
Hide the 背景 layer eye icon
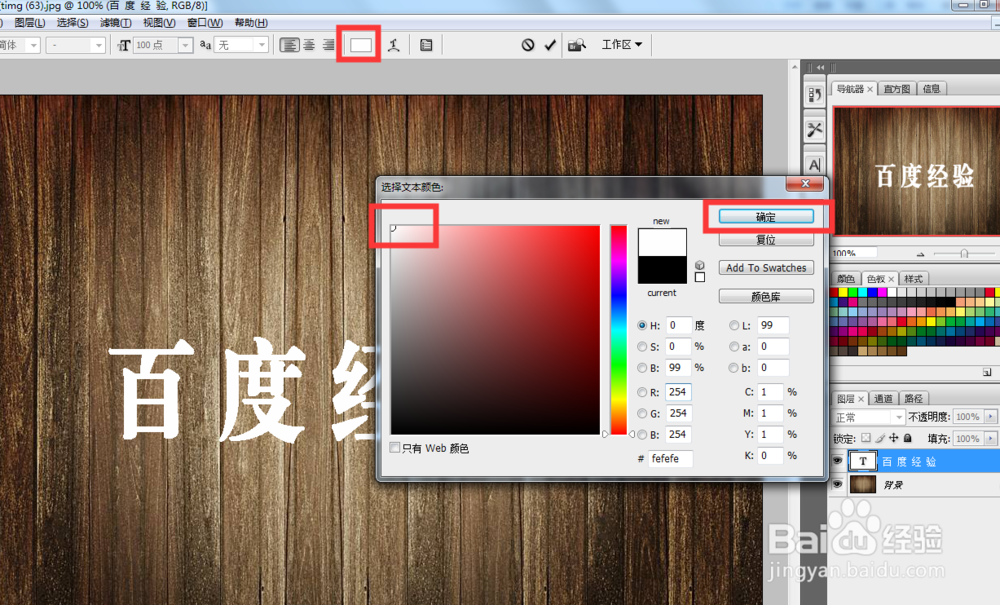tap(837, 485)
